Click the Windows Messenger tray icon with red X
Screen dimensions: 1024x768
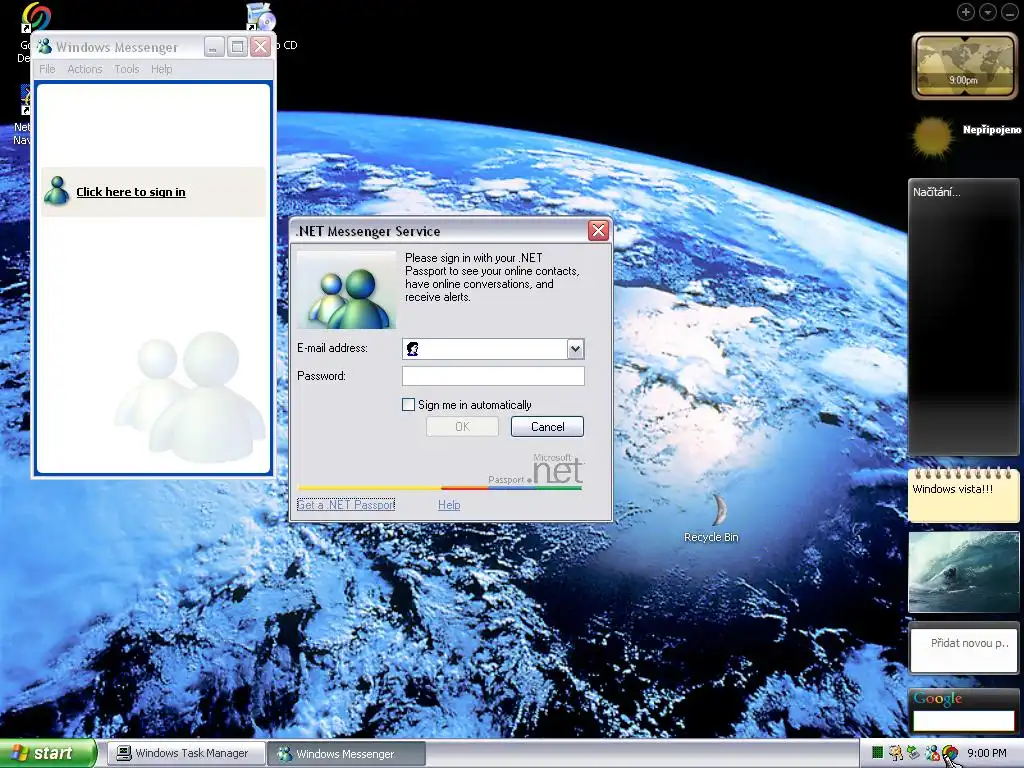[932, 753]
